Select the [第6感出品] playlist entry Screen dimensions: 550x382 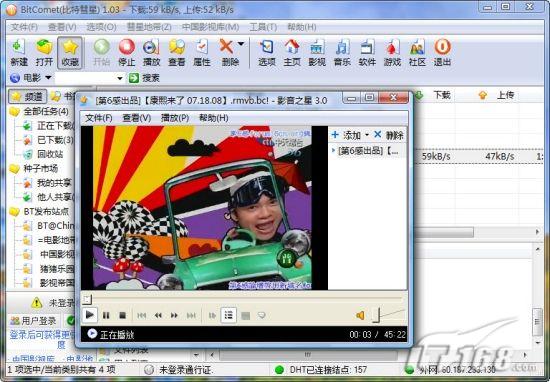click(x=368, y=151)
